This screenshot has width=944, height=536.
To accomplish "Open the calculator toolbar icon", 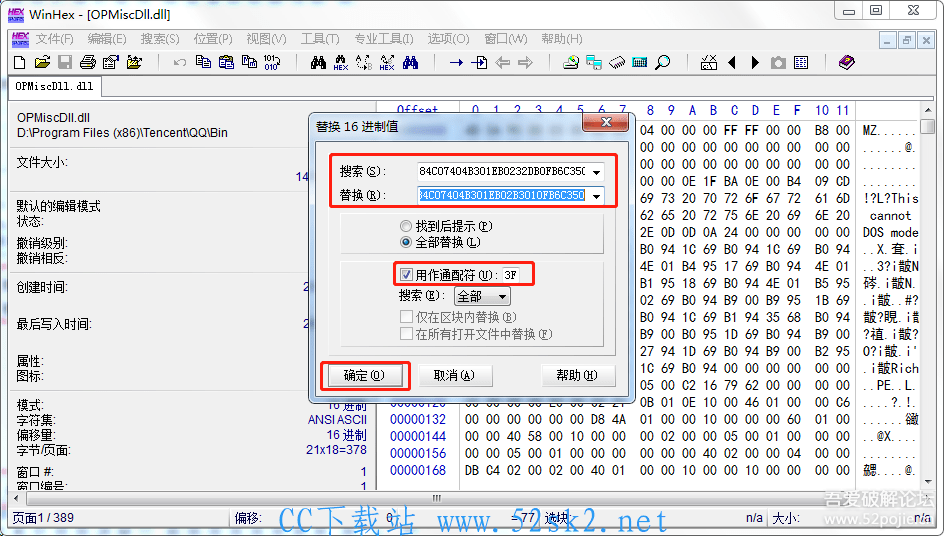I will click(x=640, y=63).
